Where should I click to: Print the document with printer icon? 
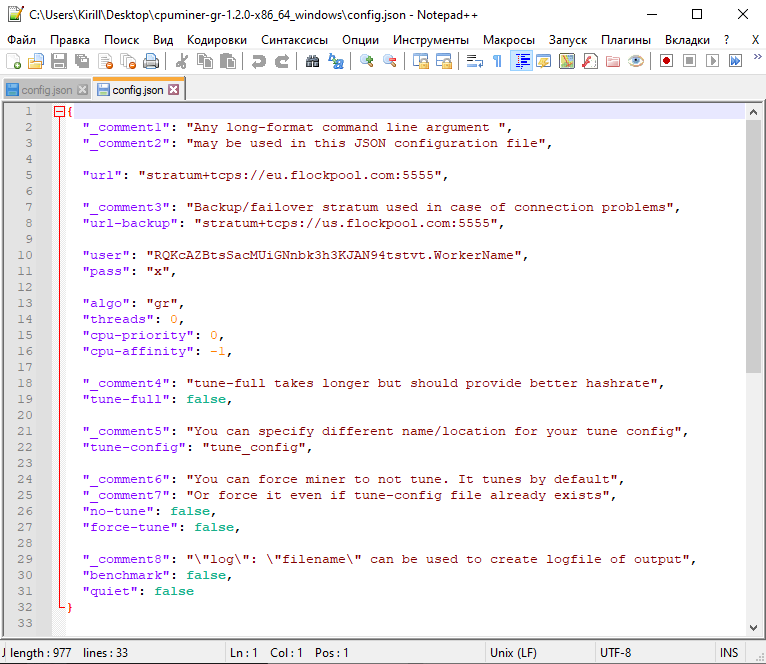click(151, 62)
